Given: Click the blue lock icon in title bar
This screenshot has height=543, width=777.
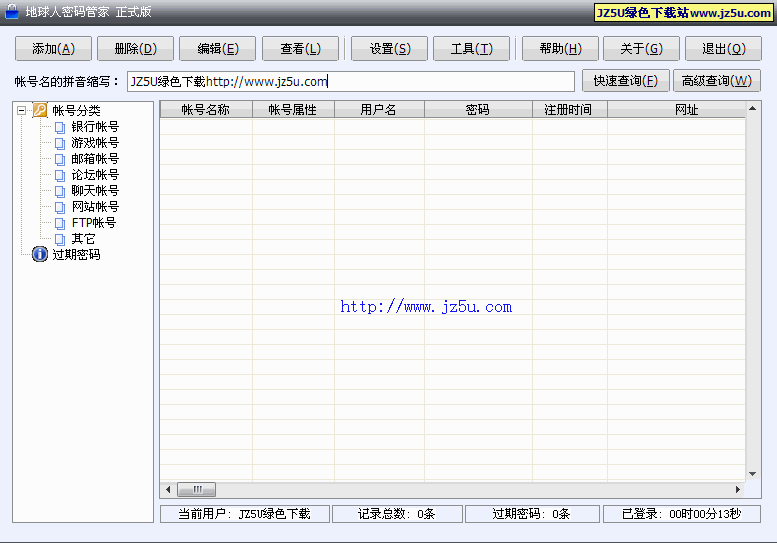Looking at the screenshot, I should pyautogui.click(x=12, y=11).
